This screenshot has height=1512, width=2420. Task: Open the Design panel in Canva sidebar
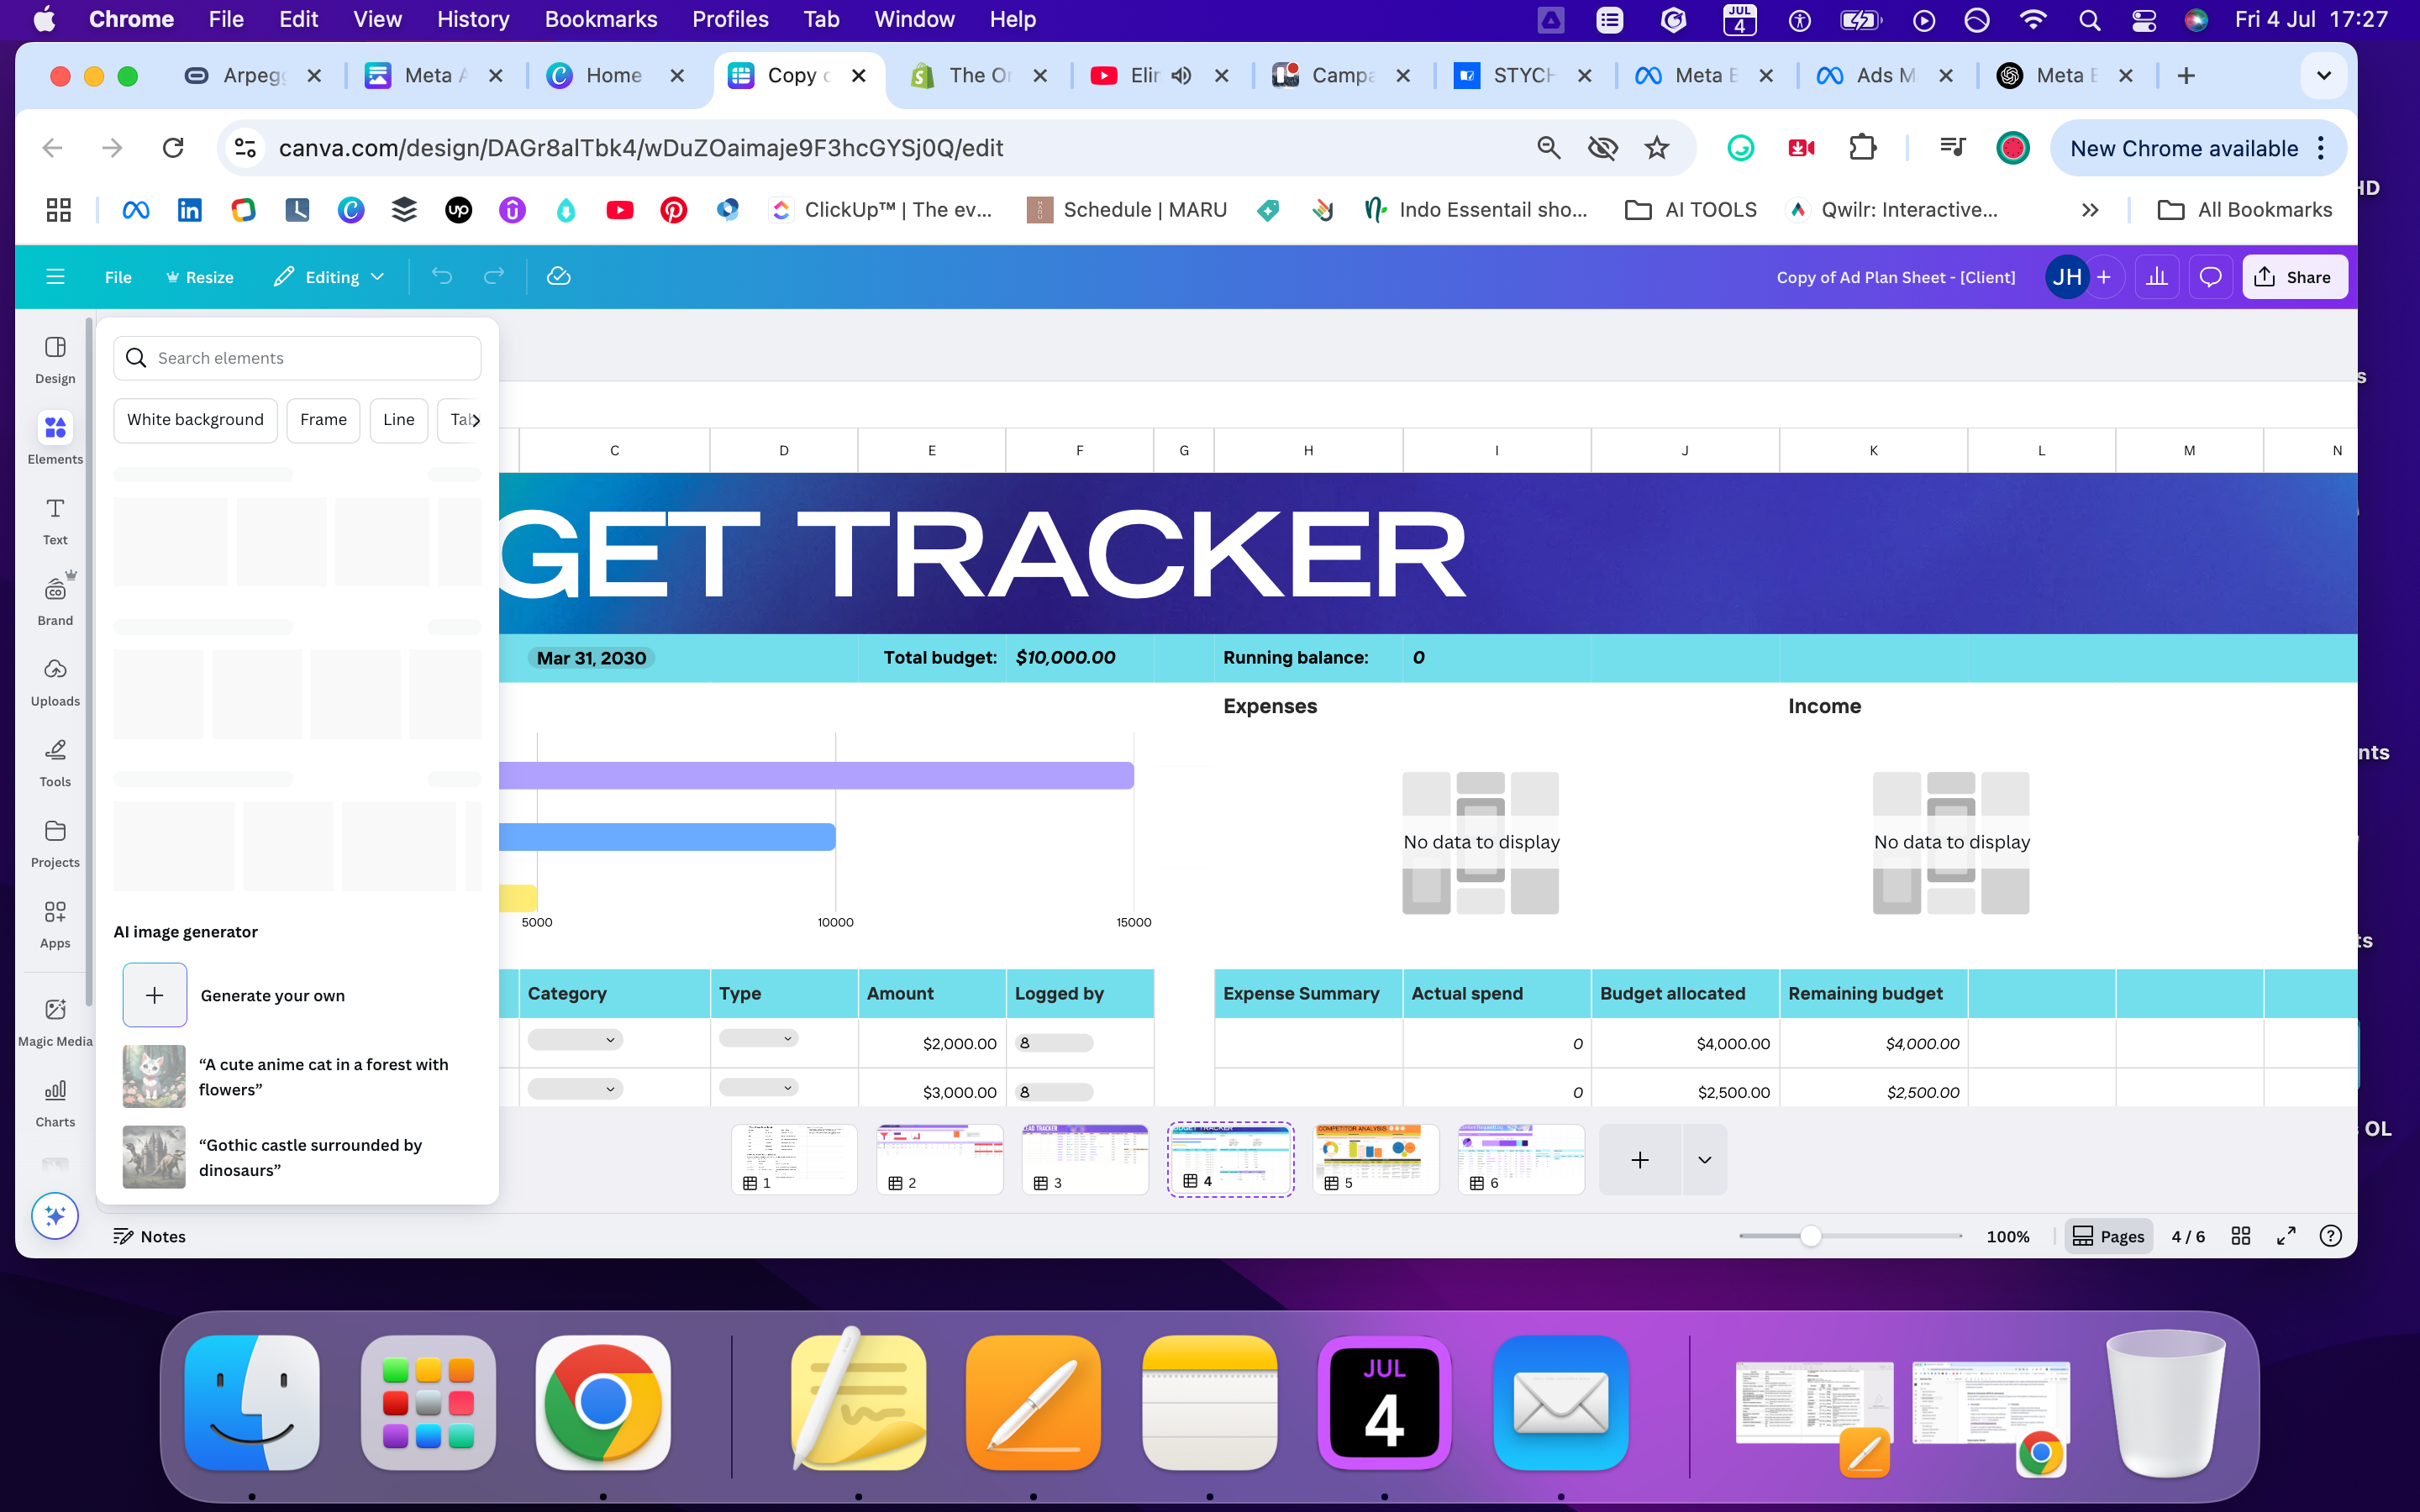point(55,360)
